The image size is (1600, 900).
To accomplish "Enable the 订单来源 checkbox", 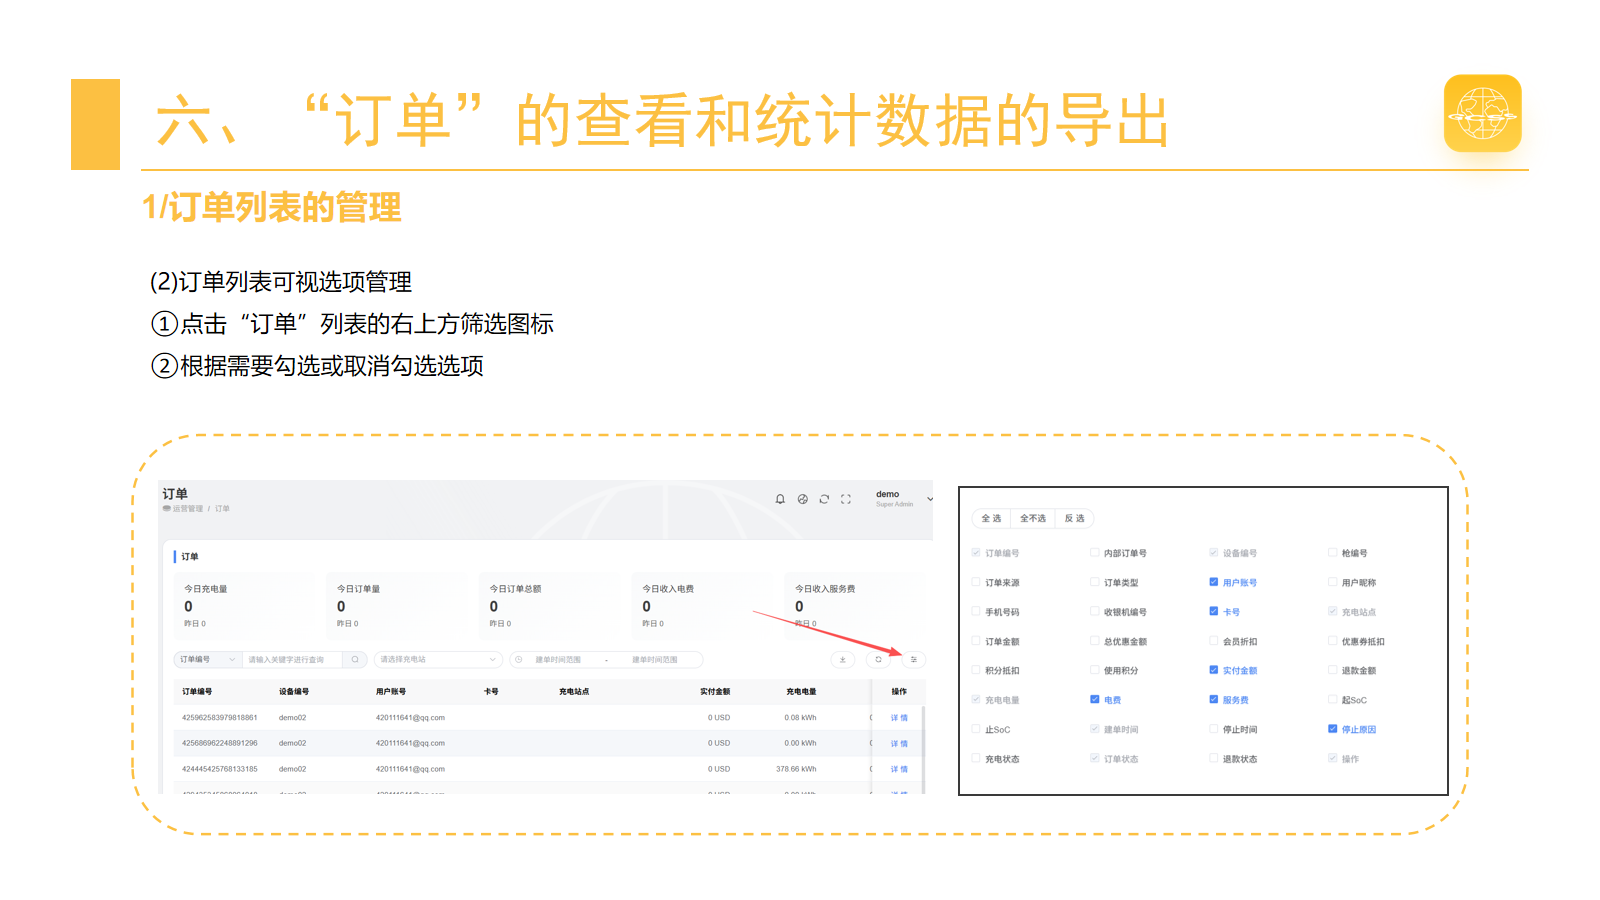I will pyautogui.click(x=976, y=582).
